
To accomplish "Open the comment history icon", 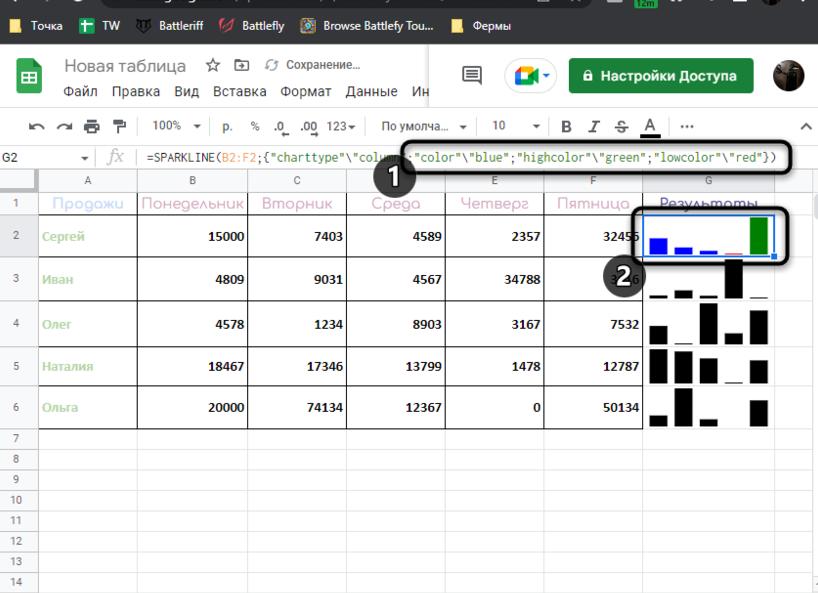I will click(472, 76).
